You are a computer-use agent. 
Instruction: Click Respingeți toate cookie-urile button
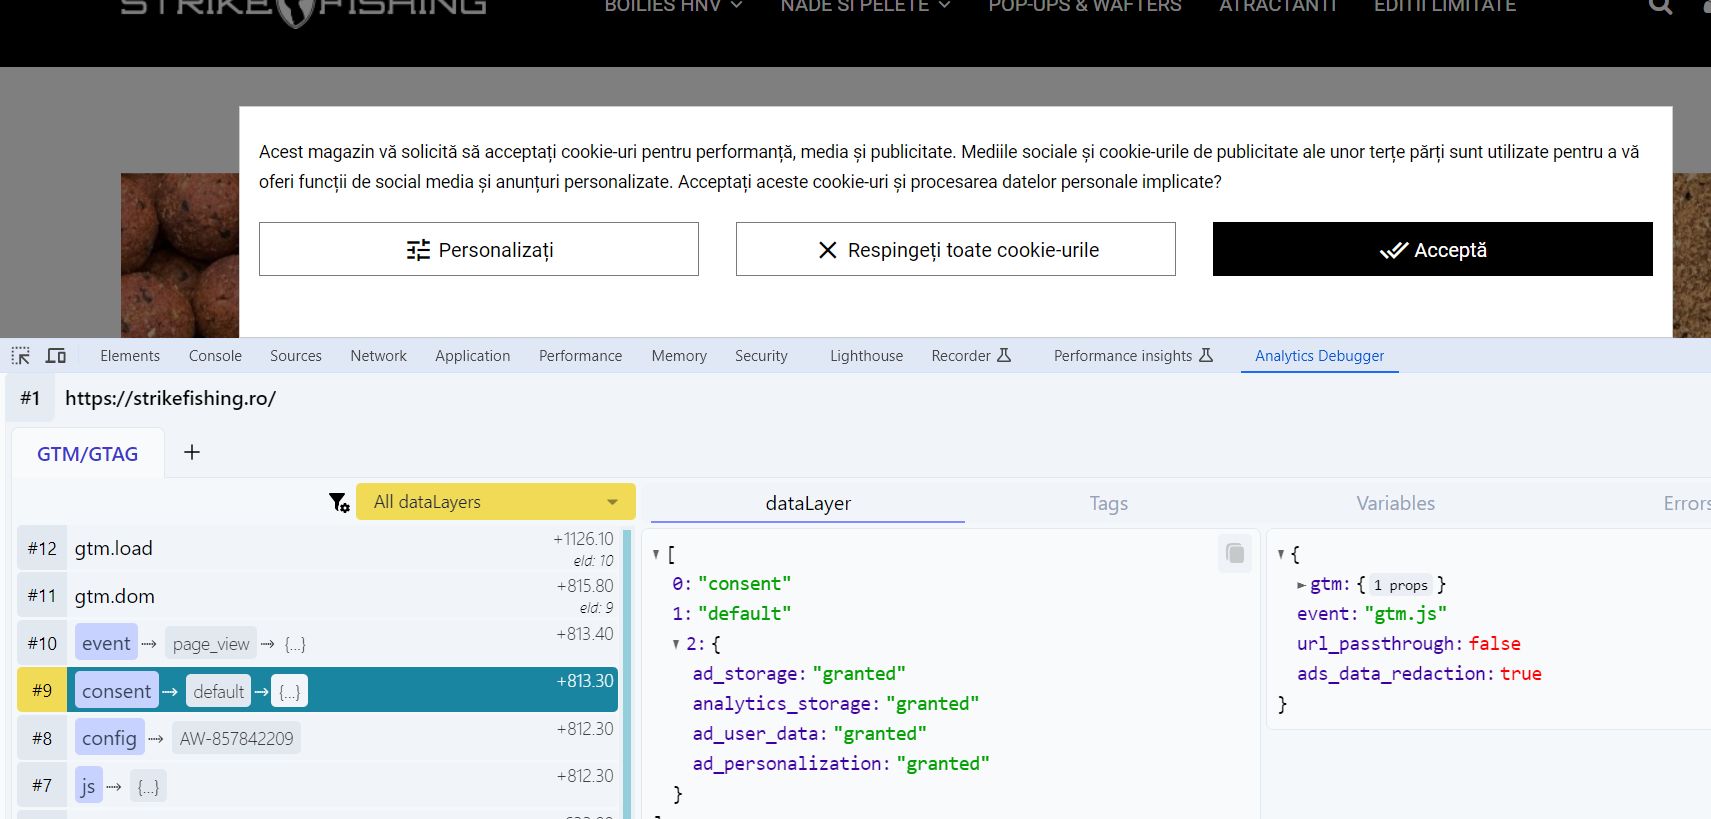pos(955,249)
